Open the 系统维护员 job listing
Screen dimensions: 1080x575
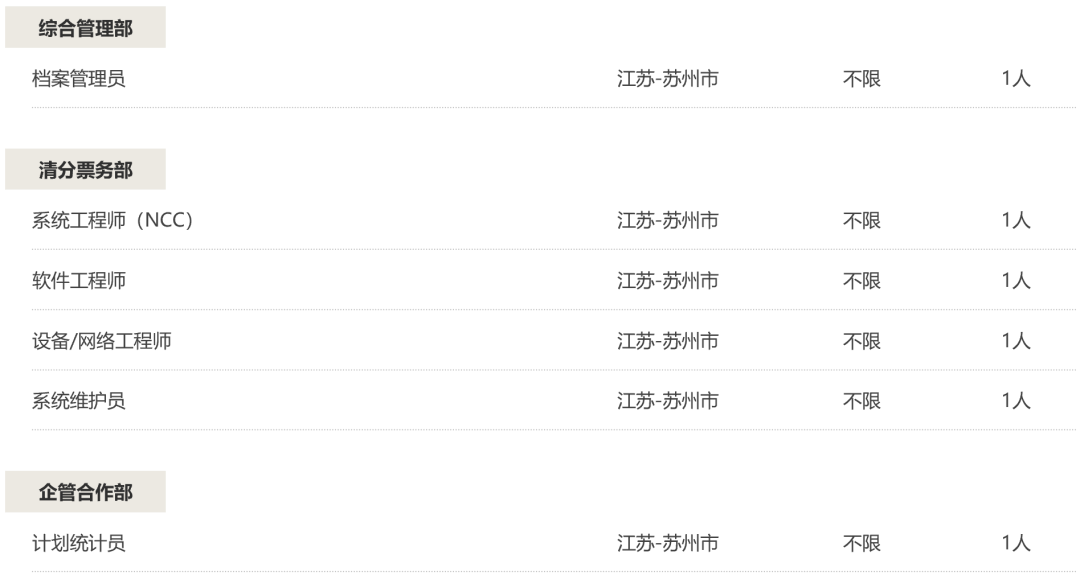coord(79,401)
